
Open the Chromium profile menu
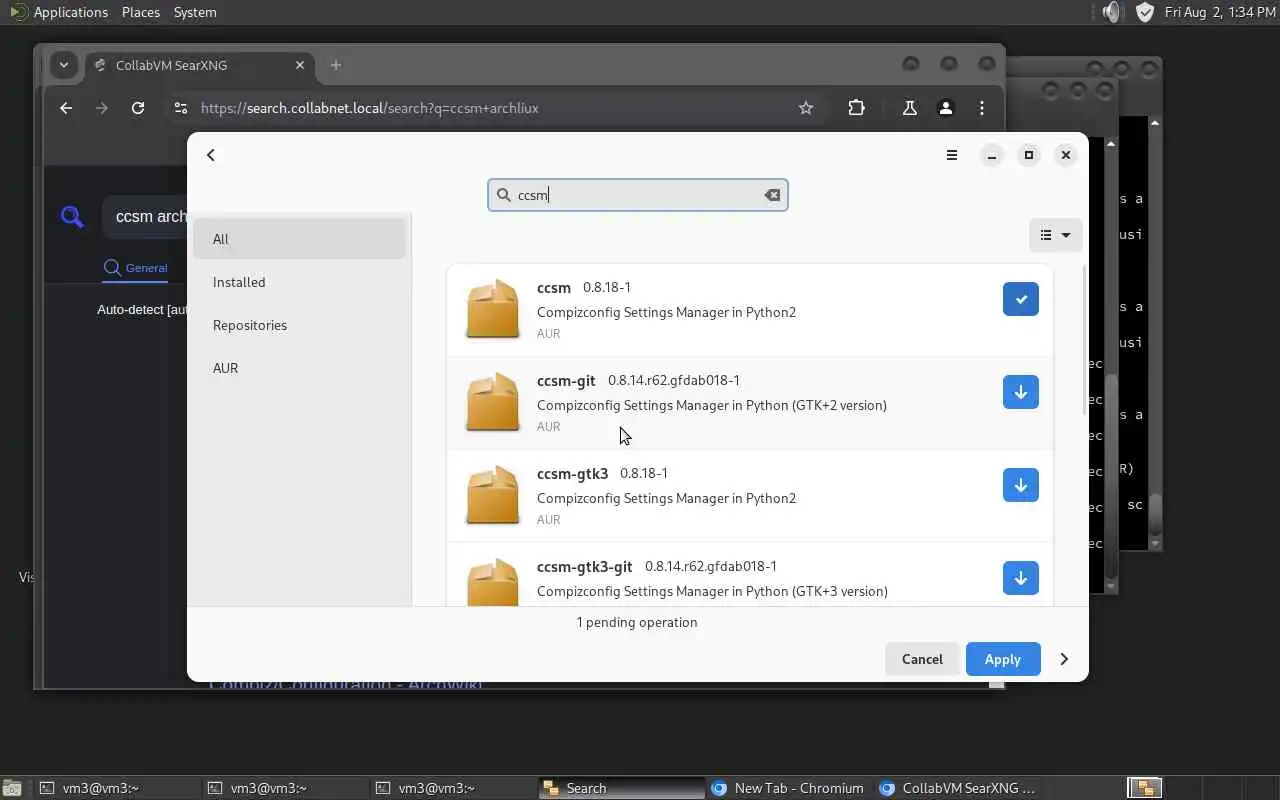point(946,108)
